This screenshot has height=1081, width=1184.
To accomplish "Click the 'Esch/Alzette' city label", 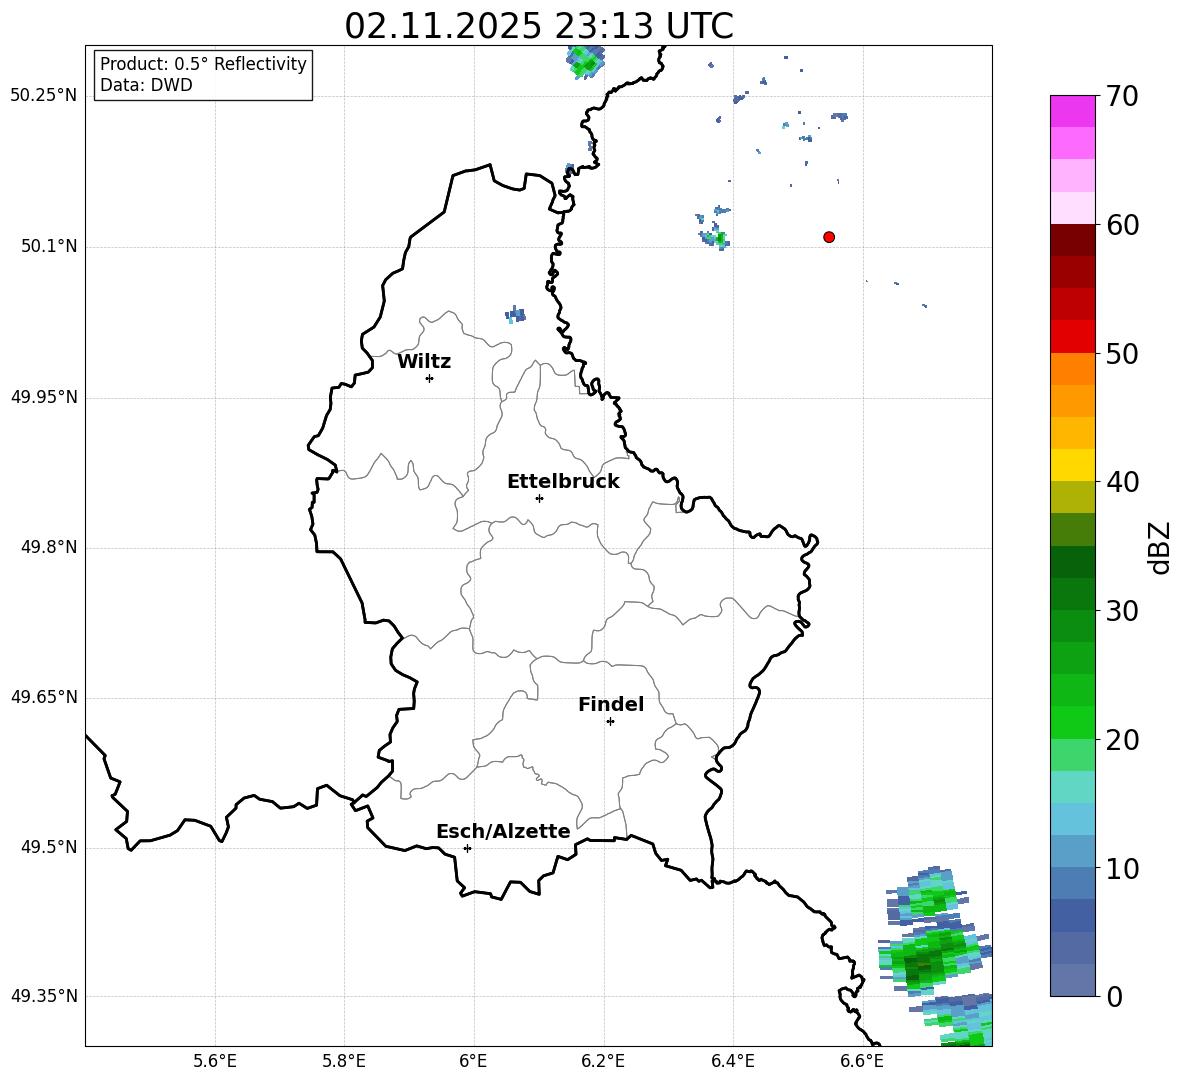I will tap(503, 831).
